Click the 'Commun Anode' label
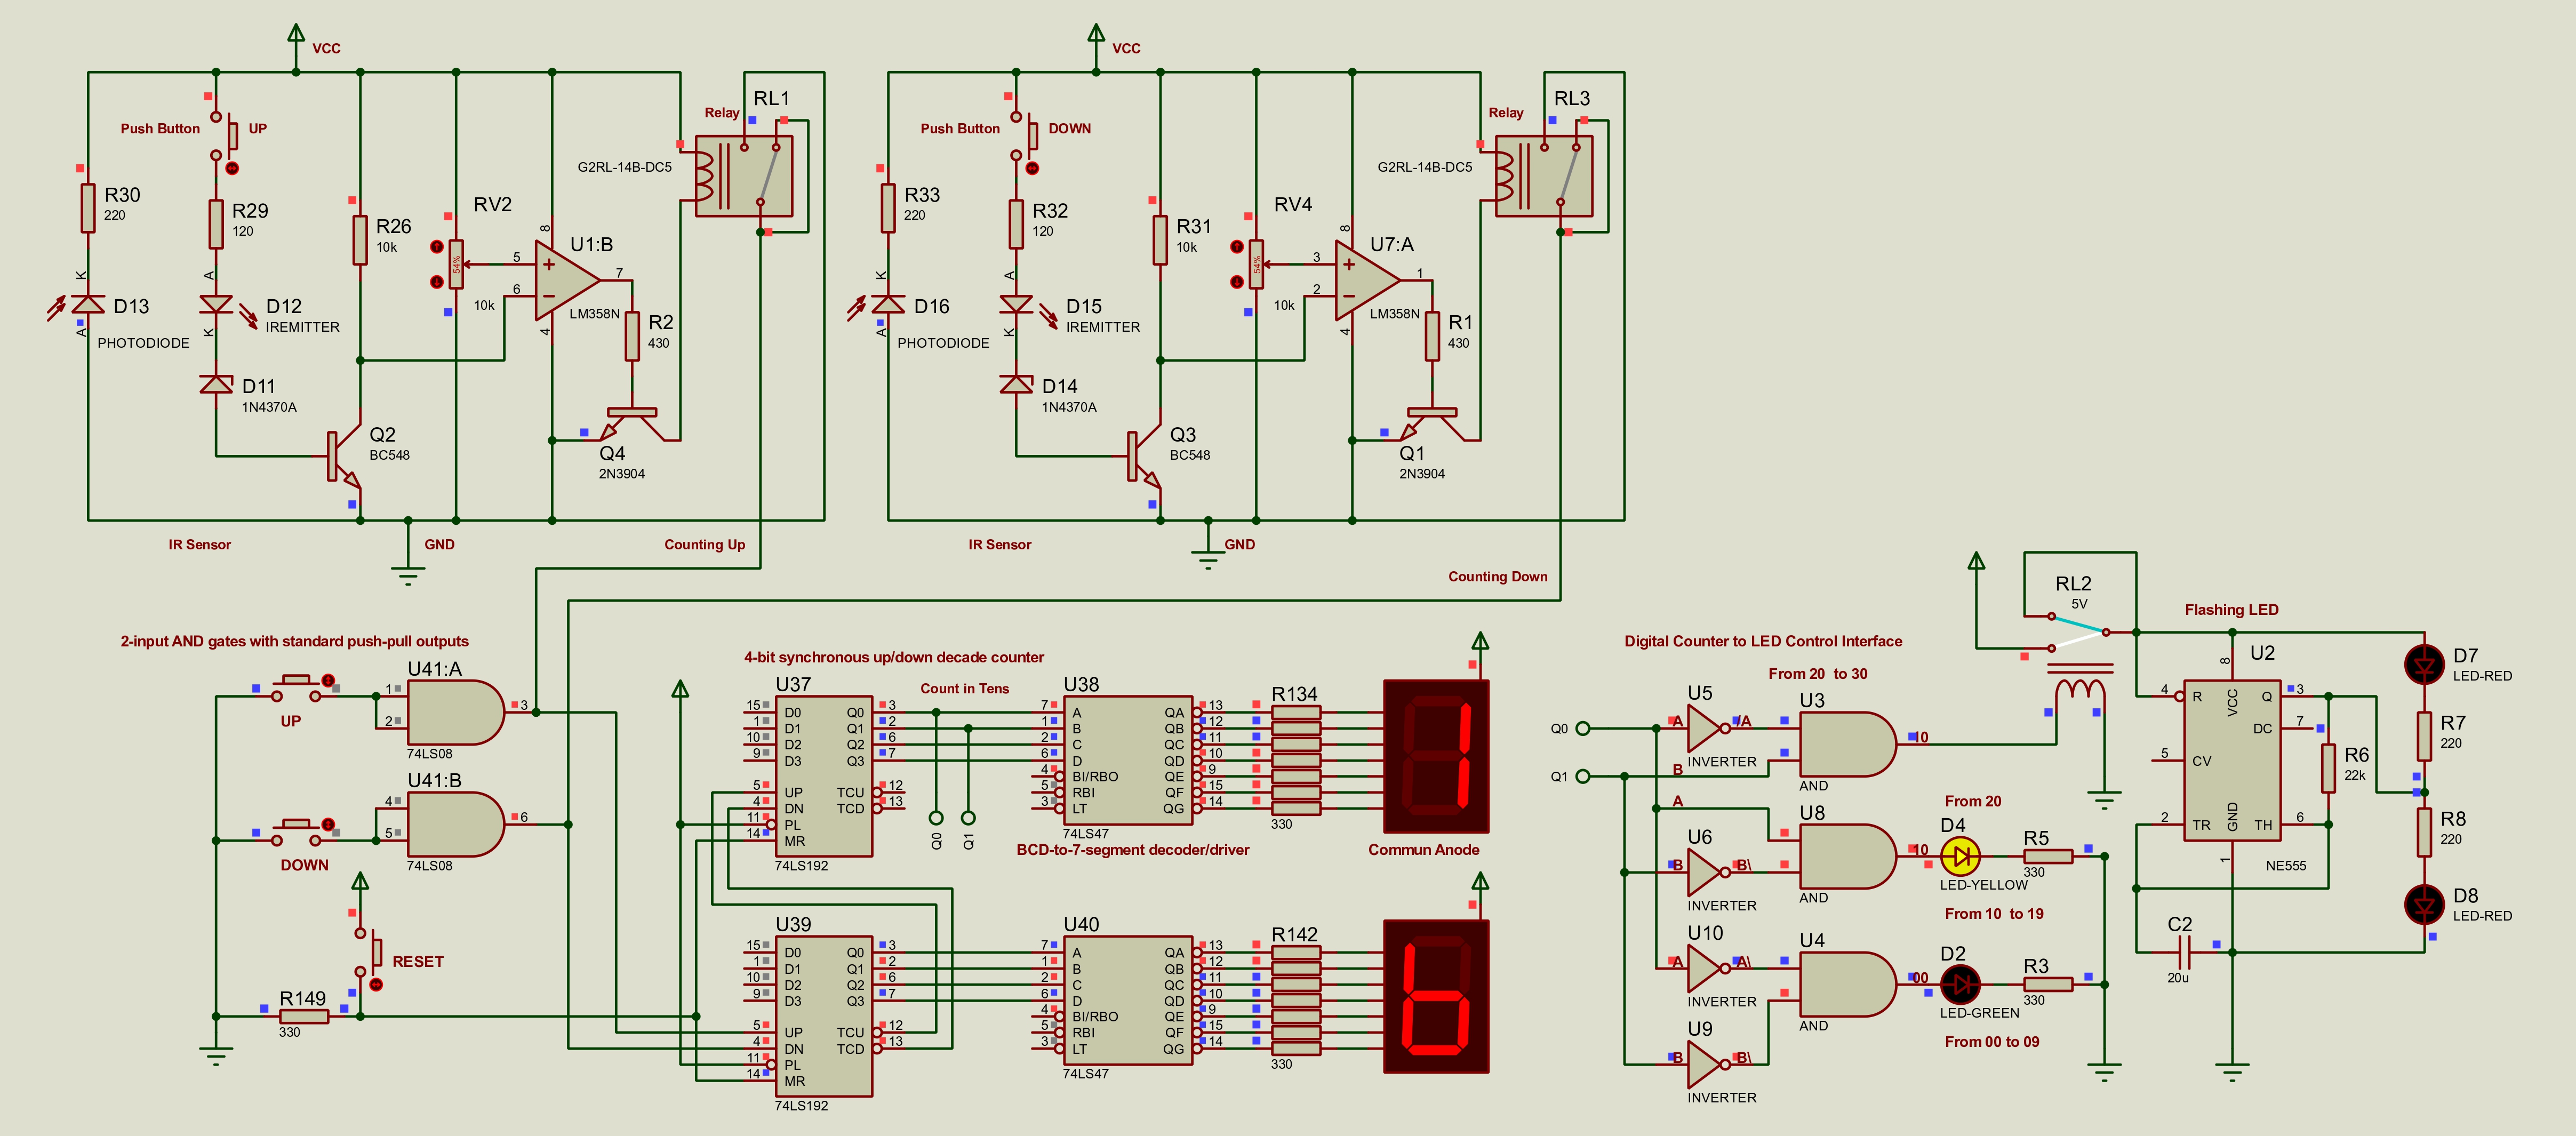 pyautogui.click(x=1423, y=849)
